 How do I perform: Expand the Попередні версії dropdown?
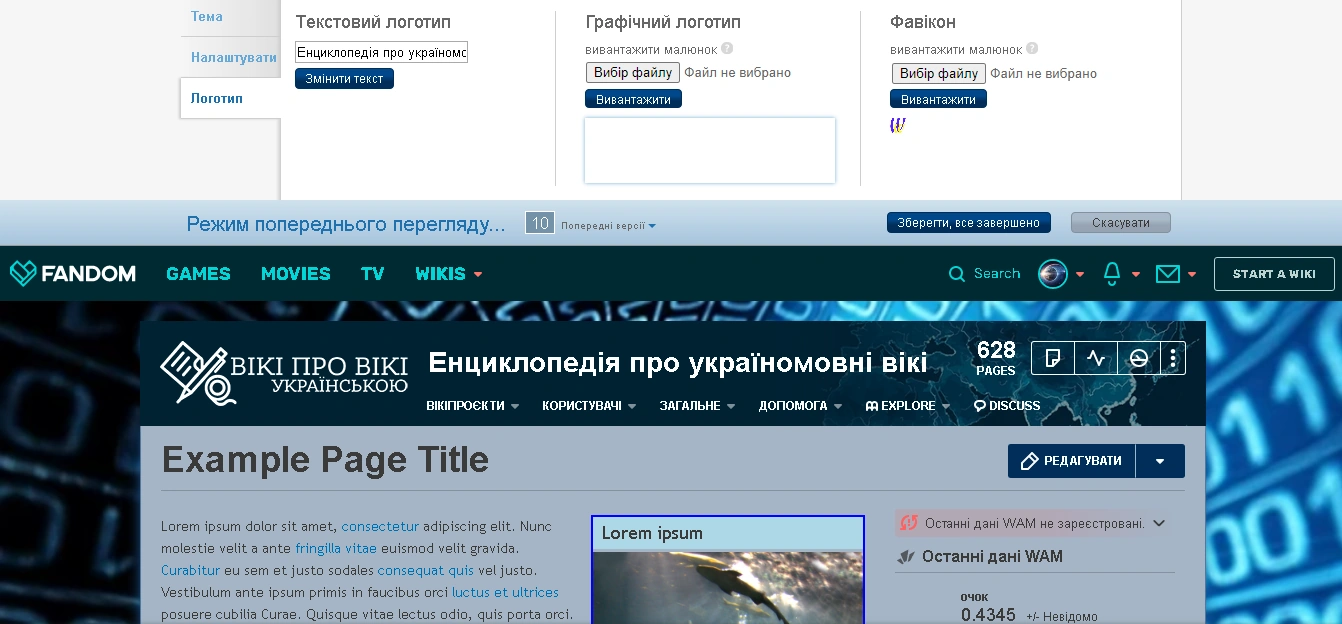pyautogui.click(x=608, y=226)
